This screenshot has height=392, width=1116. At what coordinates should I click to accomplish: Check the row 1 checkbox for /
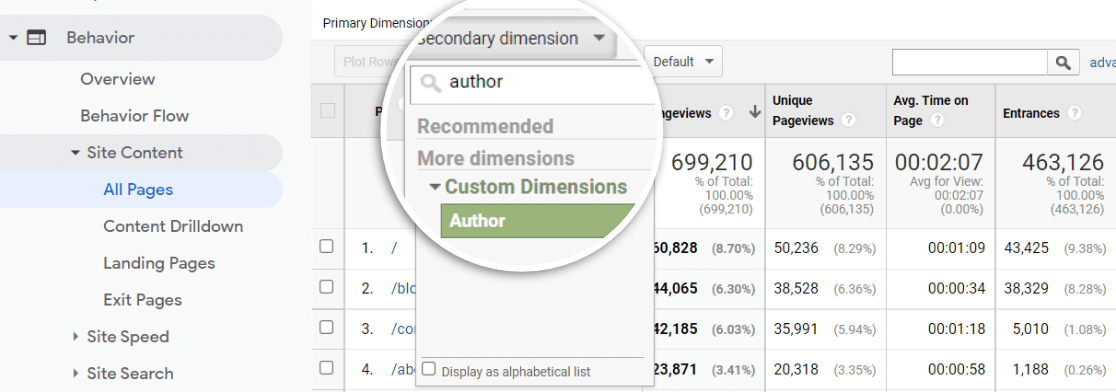[x=327, y=246]
